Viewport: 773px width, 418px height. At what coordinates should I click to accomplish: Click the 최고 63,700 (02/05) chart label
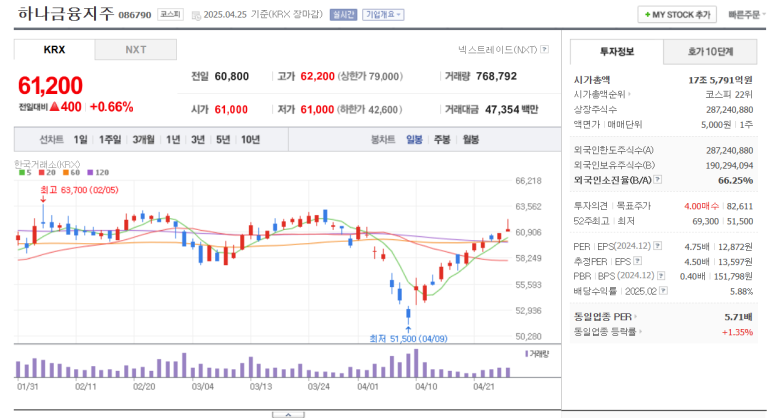tap(79, 190)
